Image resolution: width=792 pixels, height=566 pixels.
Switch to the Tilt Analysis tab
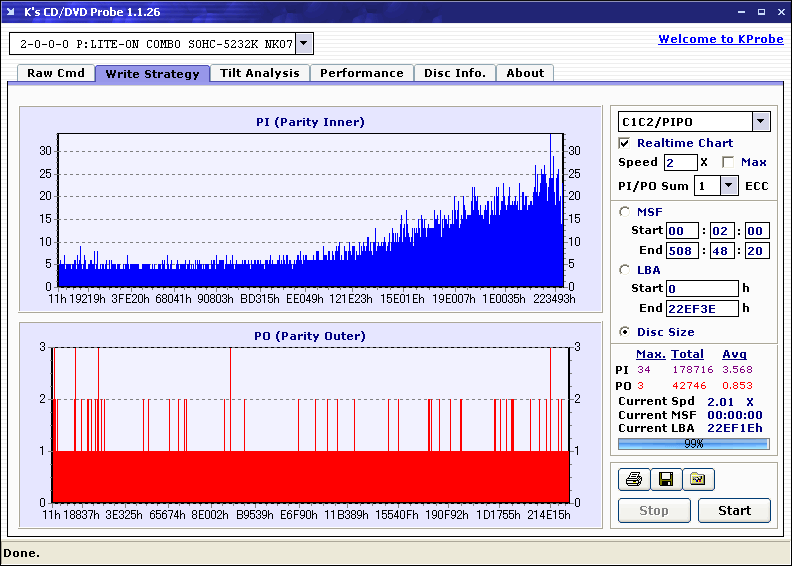click(259, 73)
